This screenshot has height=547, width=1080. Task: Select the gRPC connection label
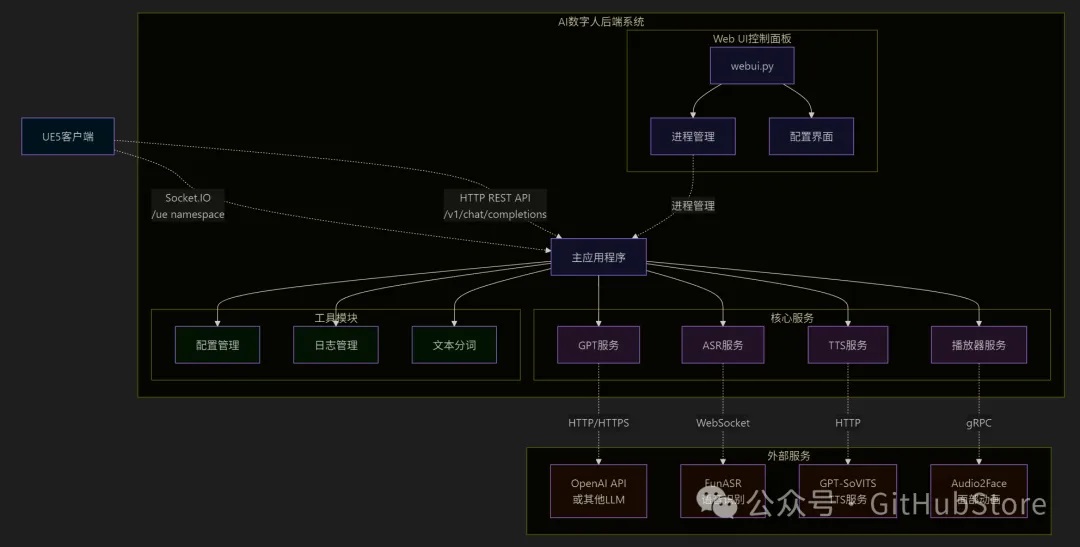click(x=979, y=423)
